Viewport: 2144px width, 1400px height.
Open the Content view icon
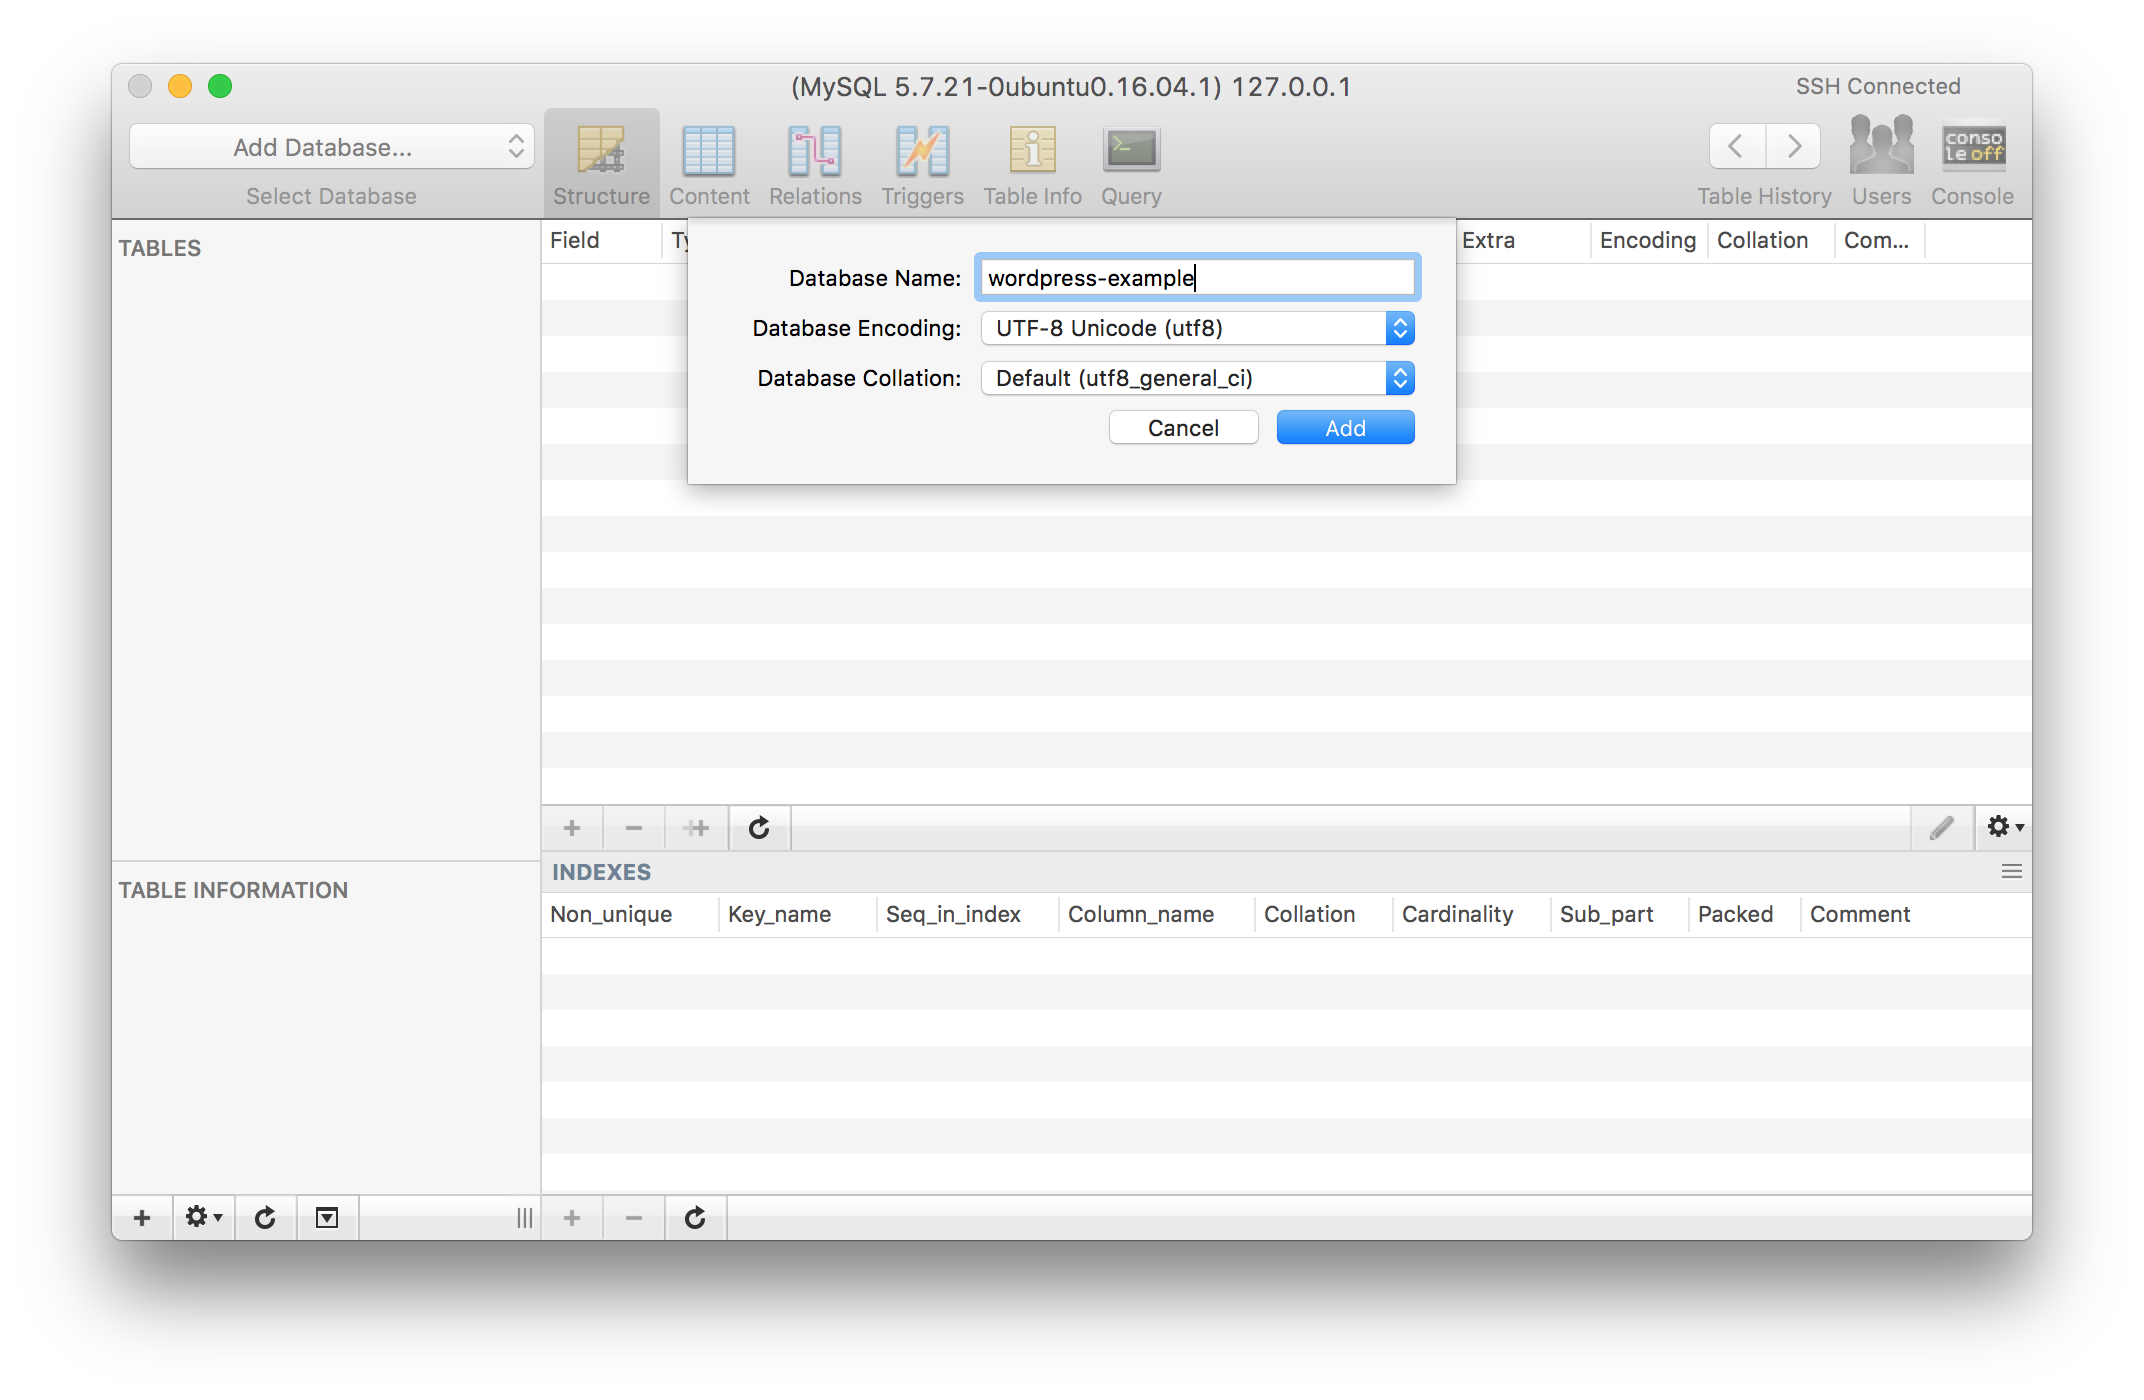pos(708,150)
